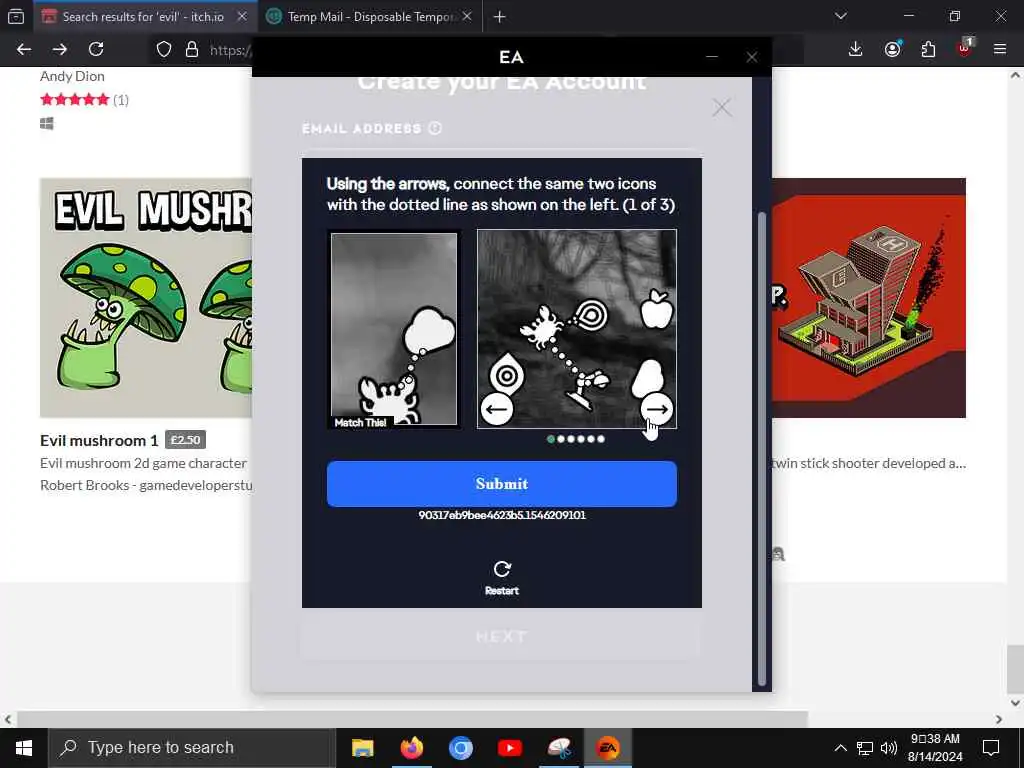Switch to the Temp Mail tab
The width and height of the screenshot is (1024, 768).
pos(371,16)
